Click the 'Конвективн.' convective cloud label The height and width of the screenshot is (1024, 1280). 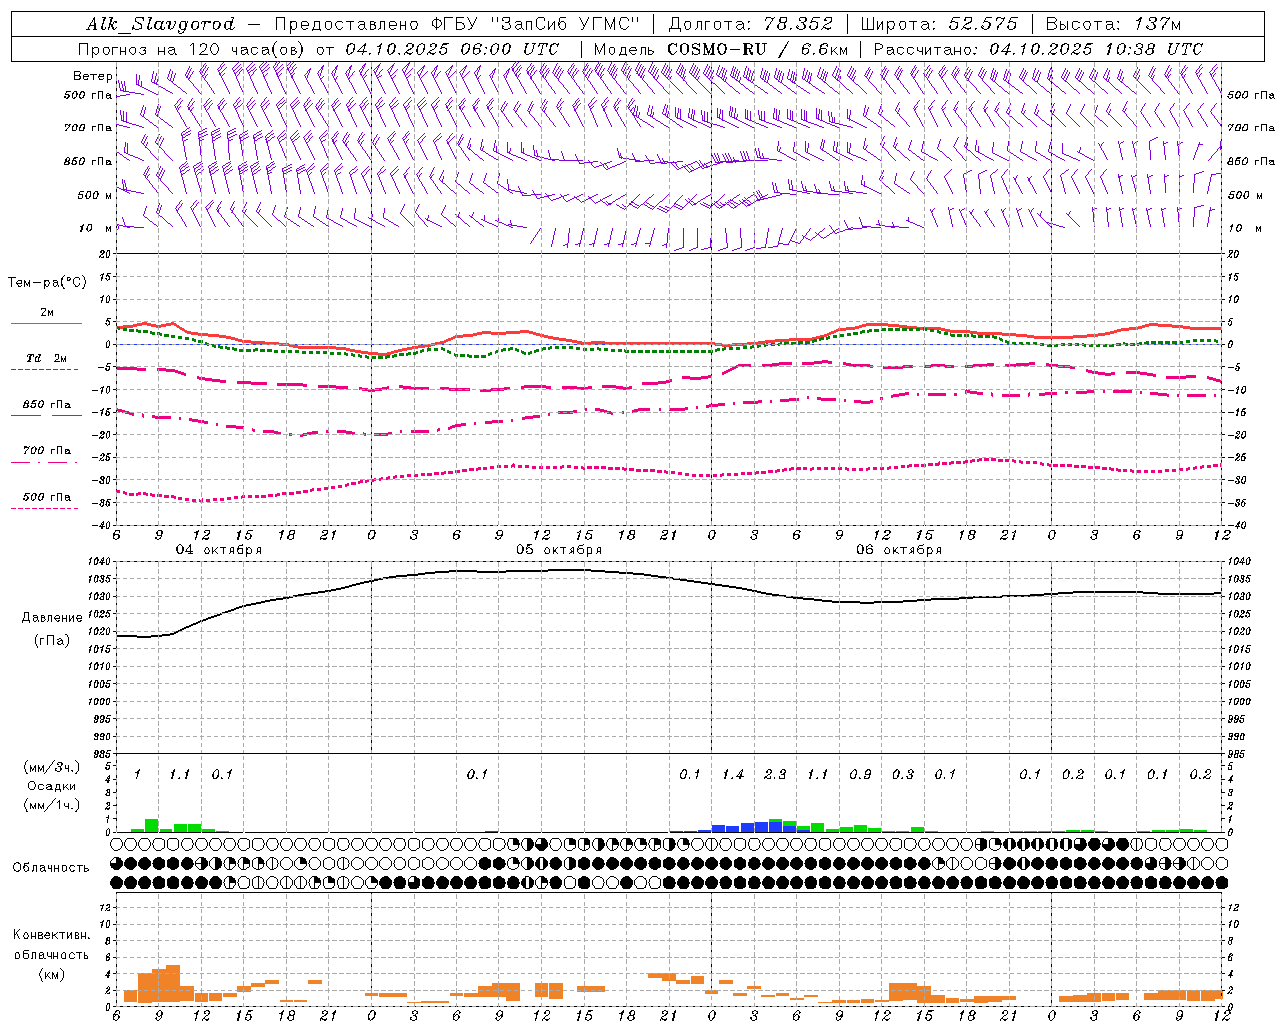point(52,935)
